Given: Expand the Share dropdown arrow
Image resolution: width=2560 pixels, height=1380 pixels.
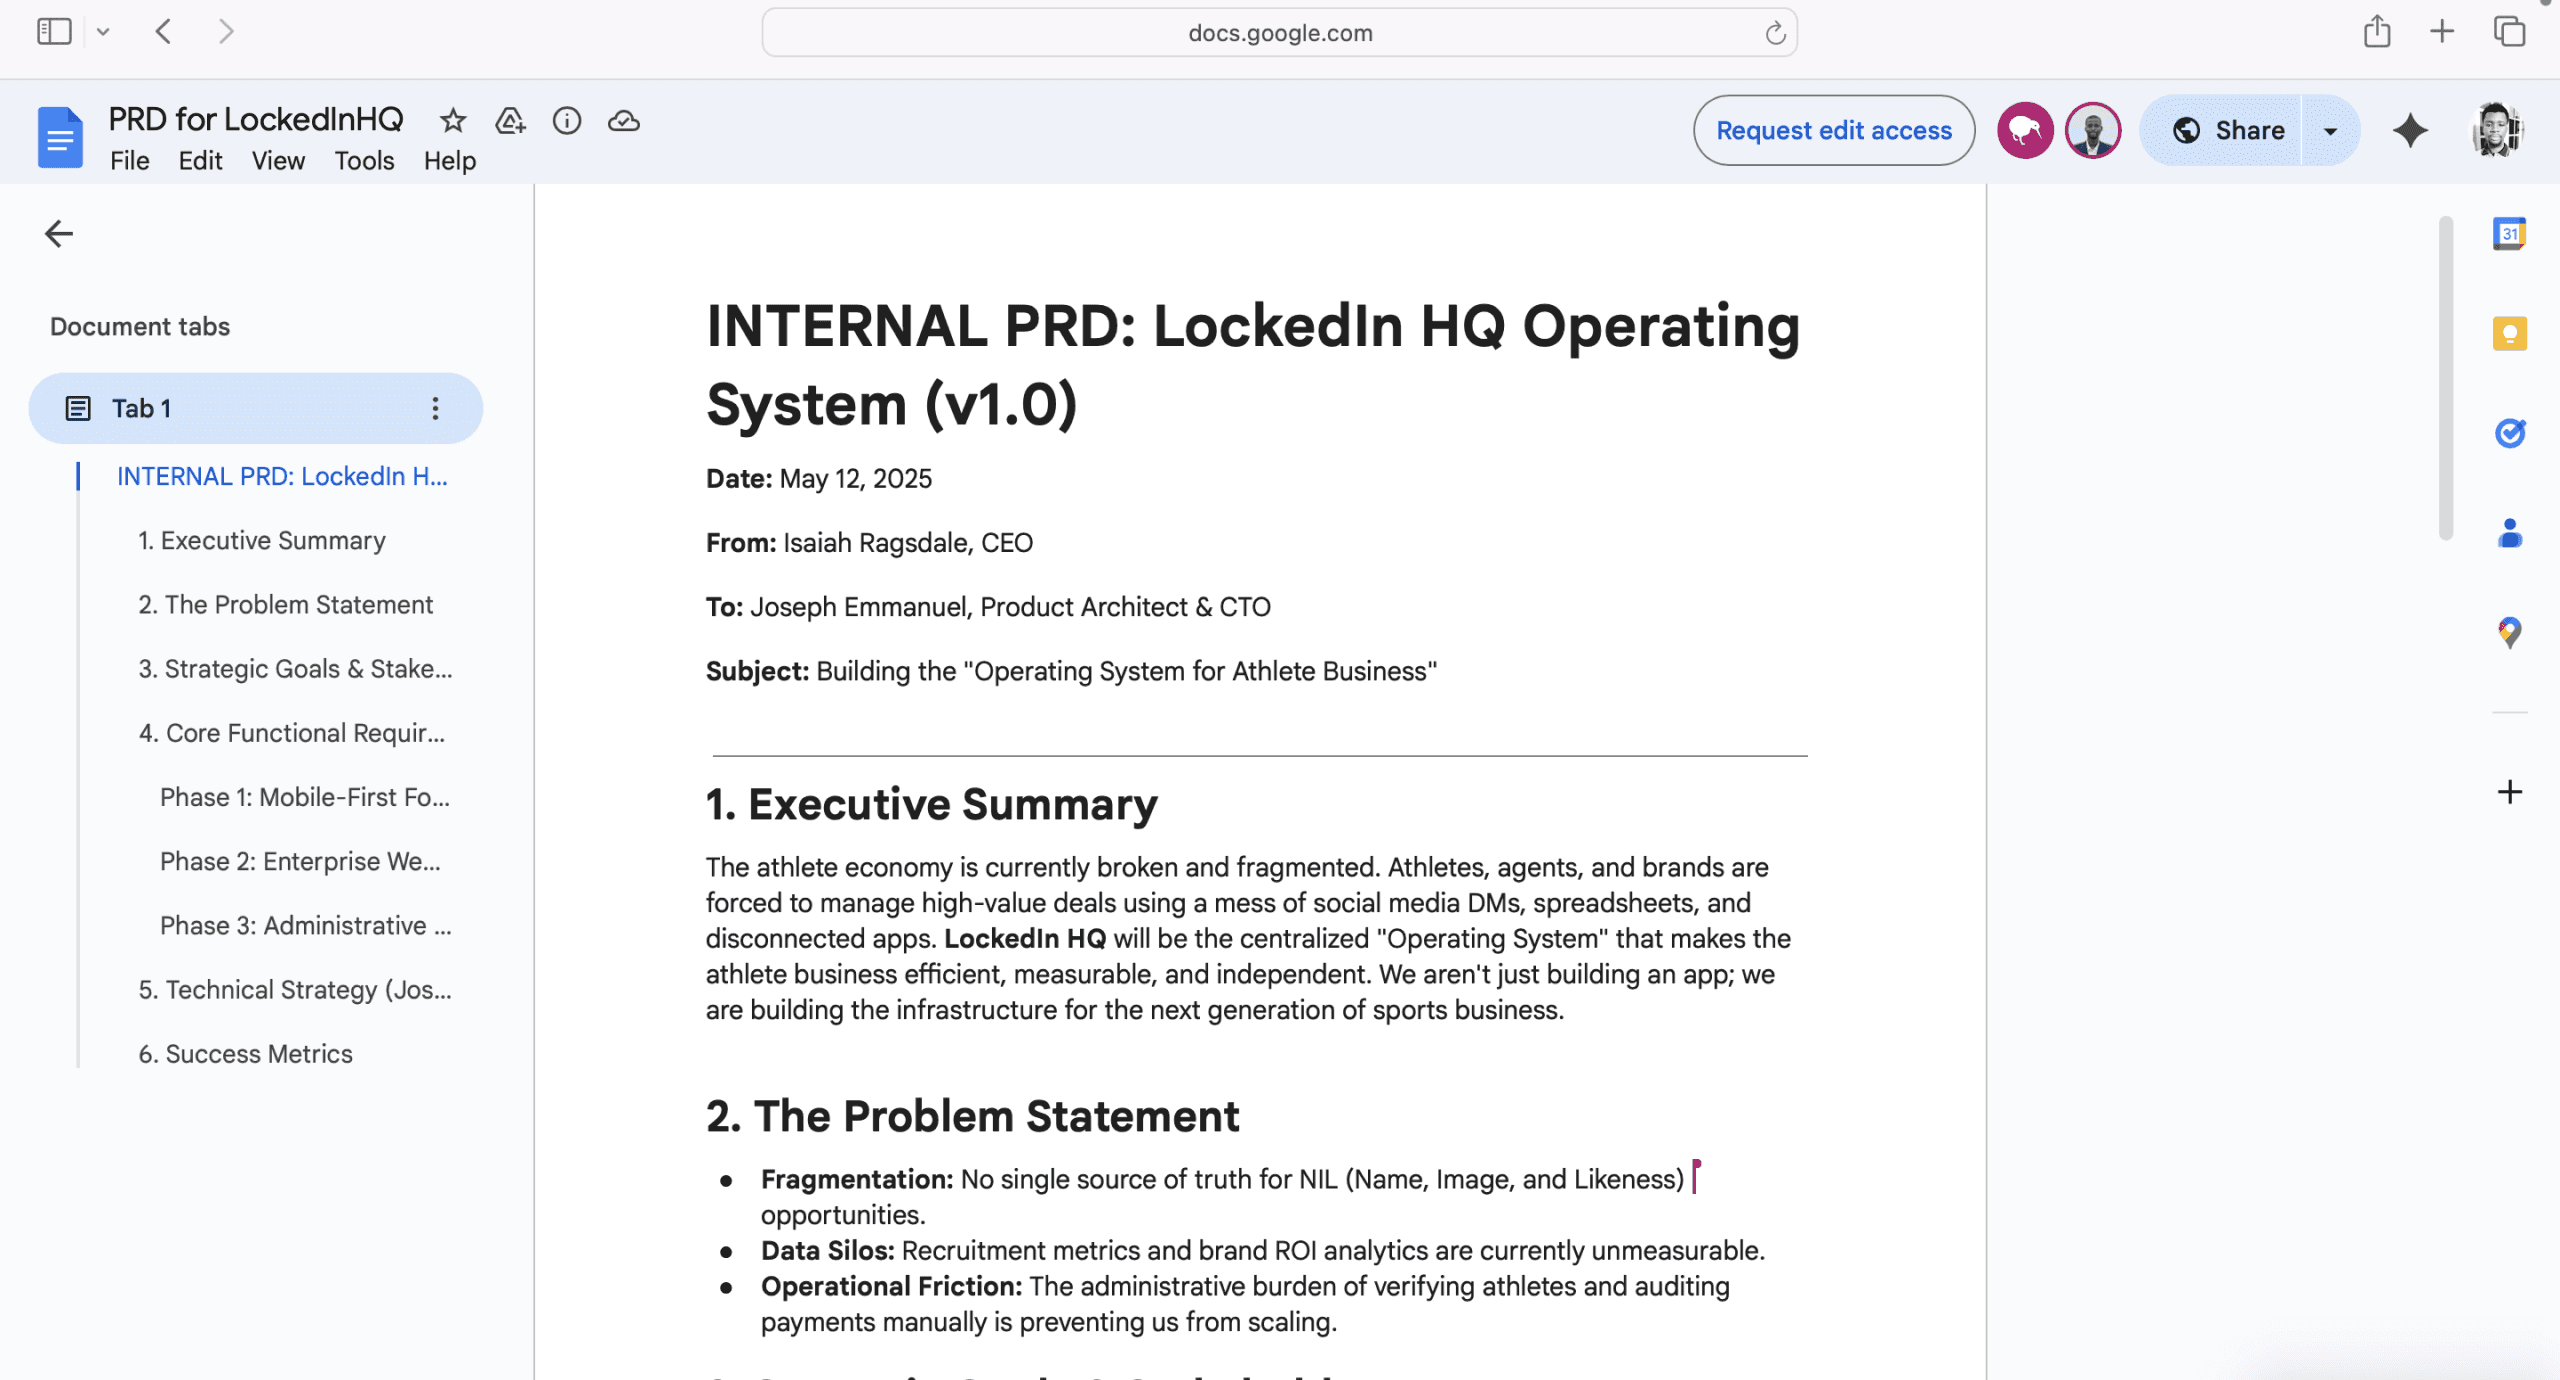Looking at the screenshot, I should click(x=2330, y=131).
